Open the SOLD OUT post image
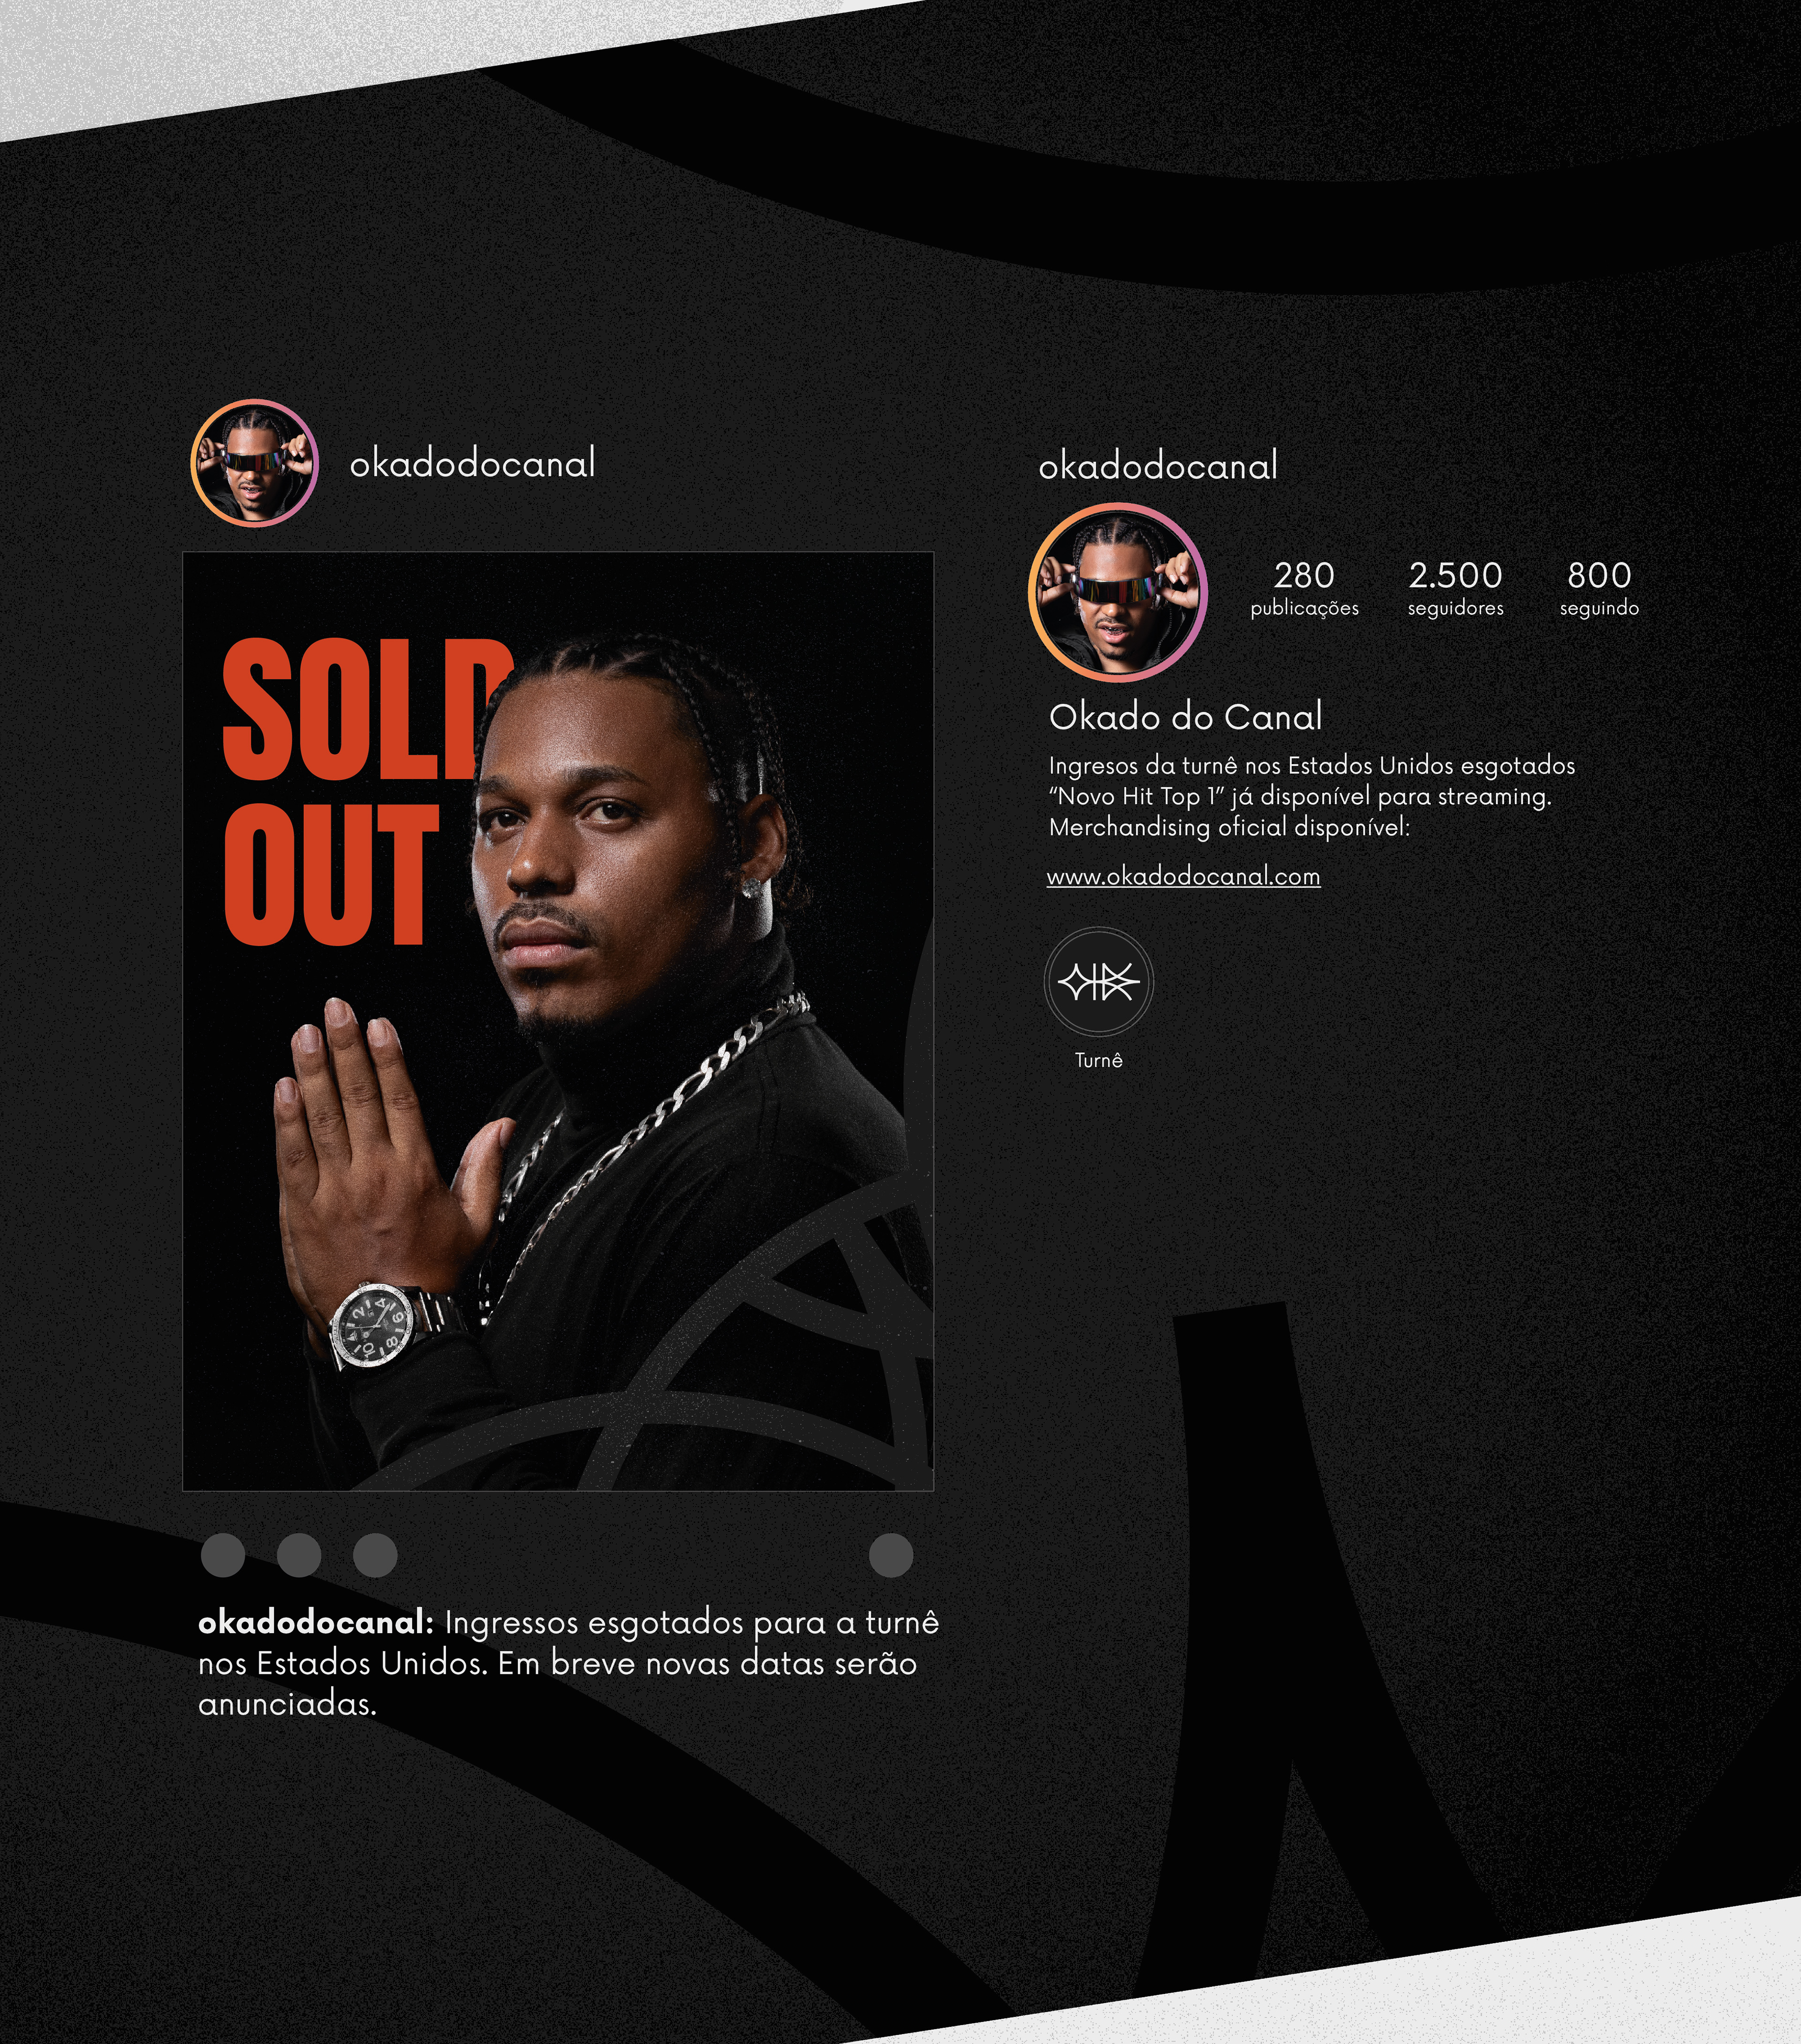This screenshot has width=1801, height=2044. (558, 1021)
